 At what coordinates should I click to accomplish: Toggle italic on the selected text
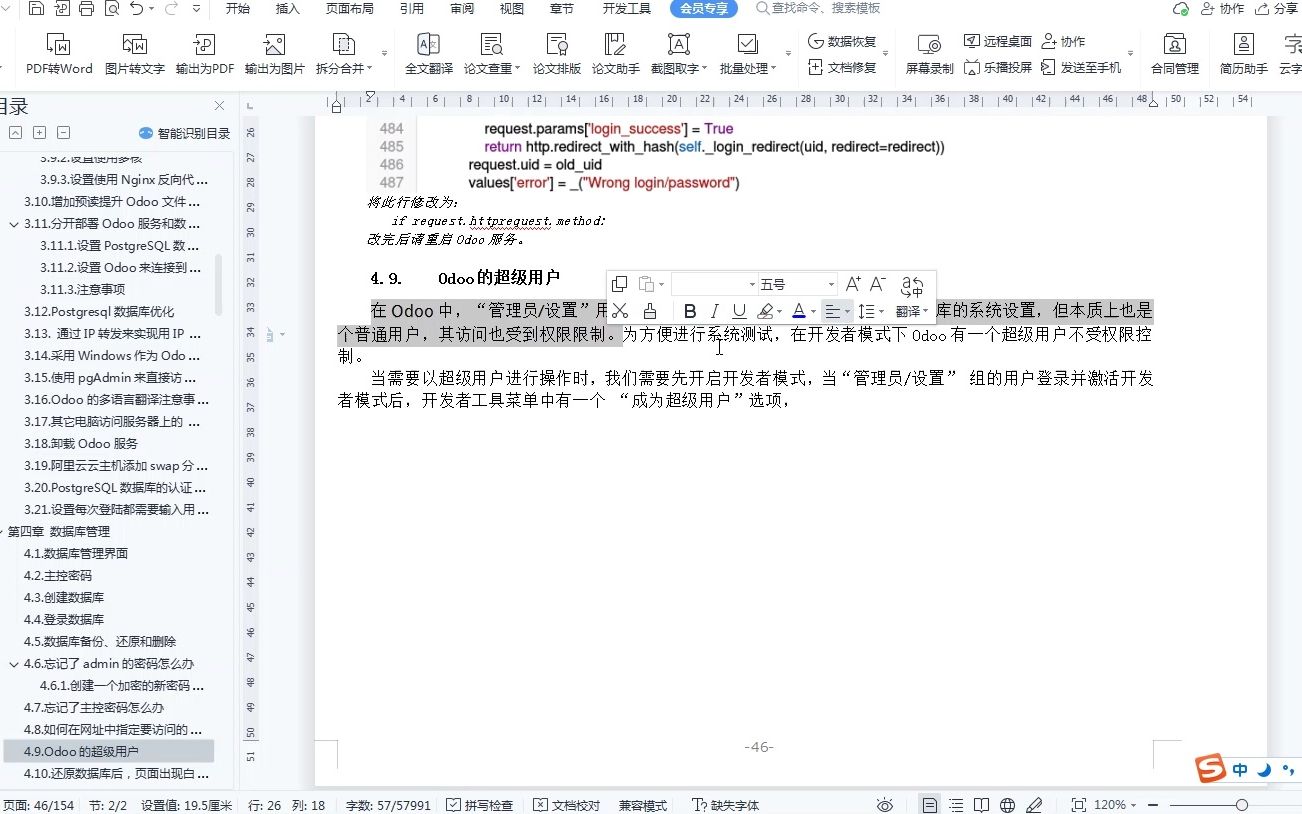tap(714, 311)
